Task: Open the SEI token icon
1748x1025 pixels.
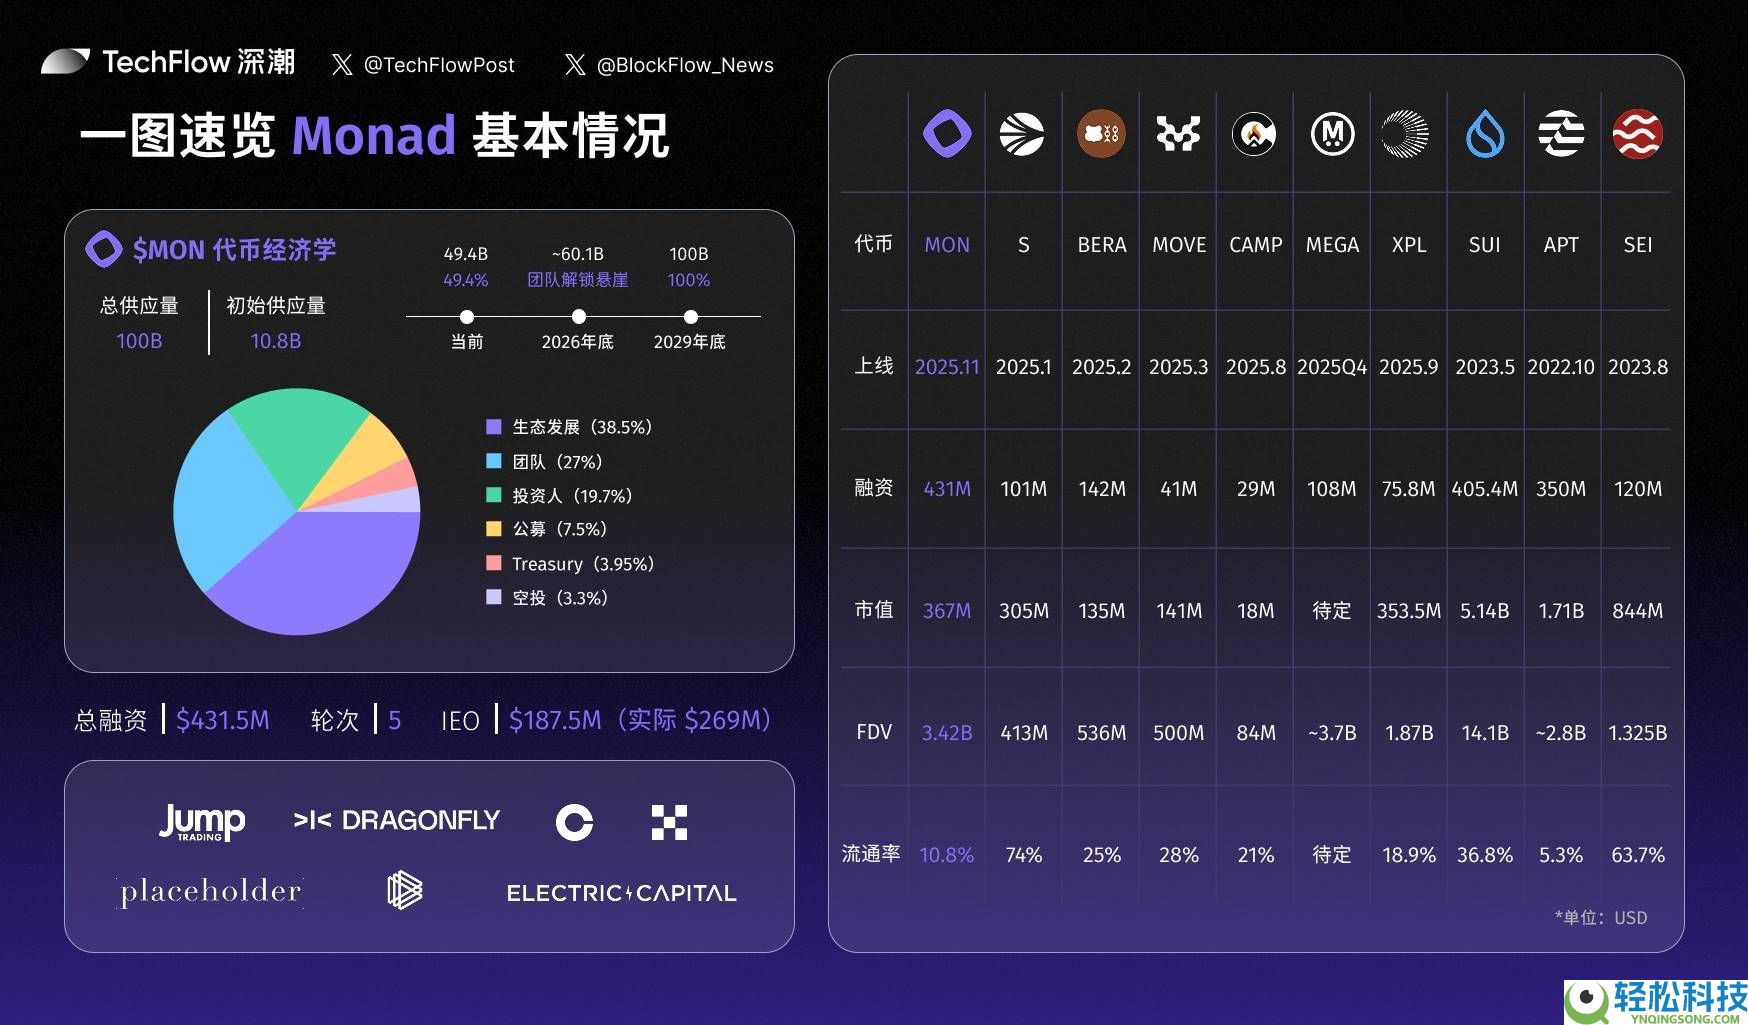Action: pyautogui.click(x=1637, y=133)
